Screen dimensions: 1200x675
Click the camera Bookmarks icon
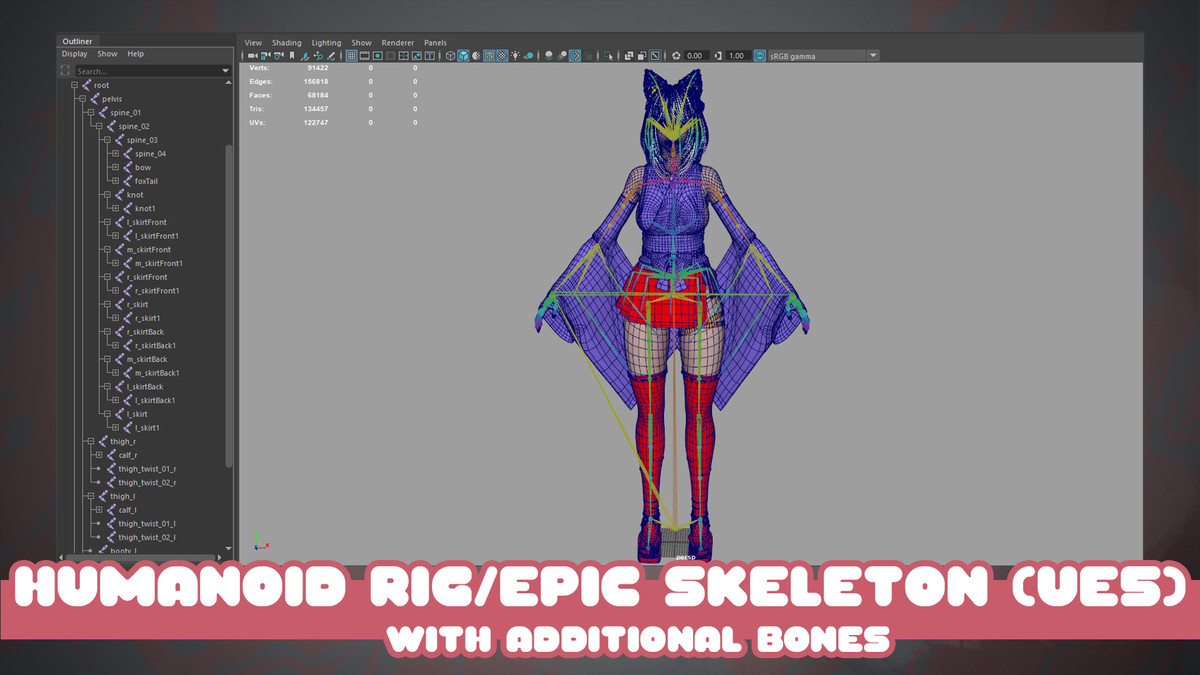point(292,56)
